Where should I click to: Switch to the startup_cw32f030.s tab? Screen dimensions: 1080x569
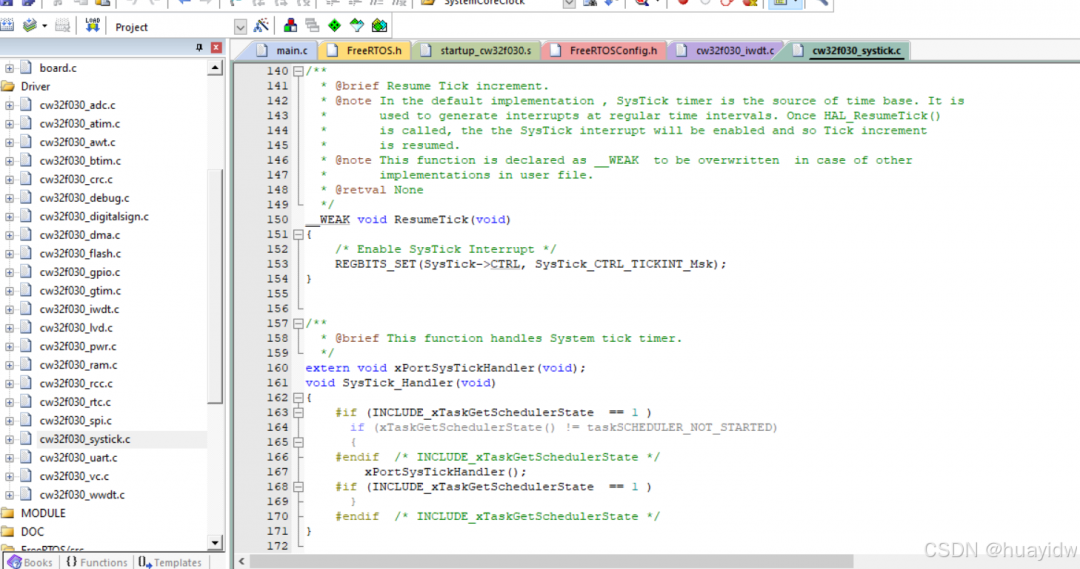(478, 50)
